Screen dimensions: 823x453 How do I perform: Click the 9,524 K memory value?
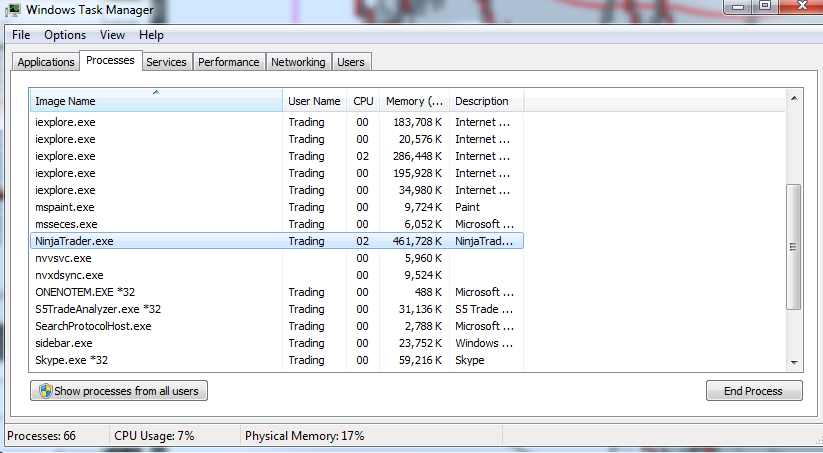pyautogui.click(x=423, y=275)
